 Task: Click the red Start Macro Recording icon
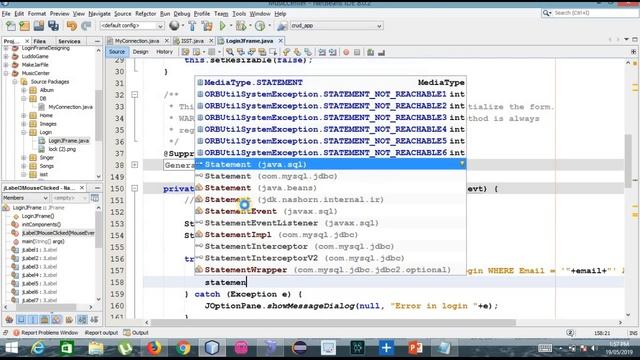tap(346, 52)
